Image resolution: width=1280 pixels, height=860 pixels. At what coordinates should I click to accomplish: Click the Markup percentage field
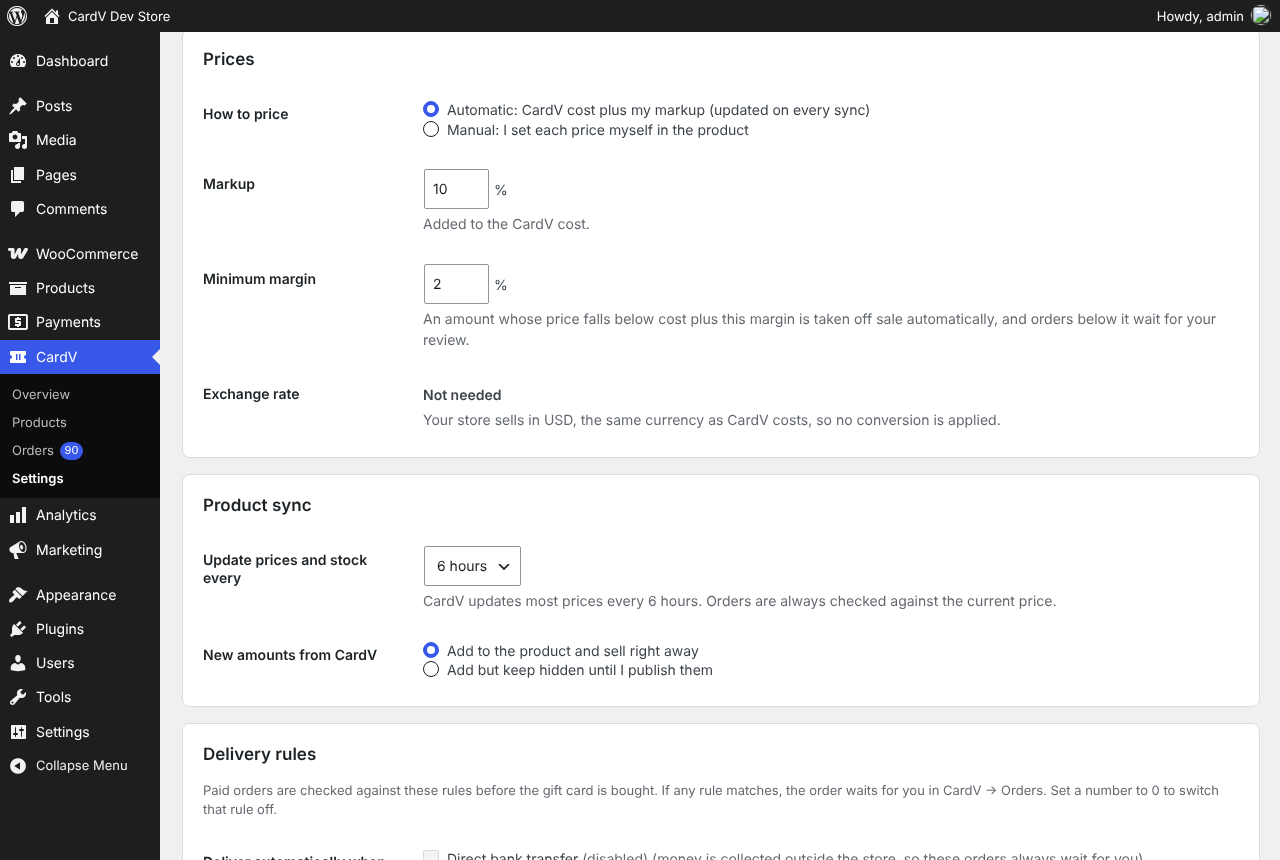(456, 189)
